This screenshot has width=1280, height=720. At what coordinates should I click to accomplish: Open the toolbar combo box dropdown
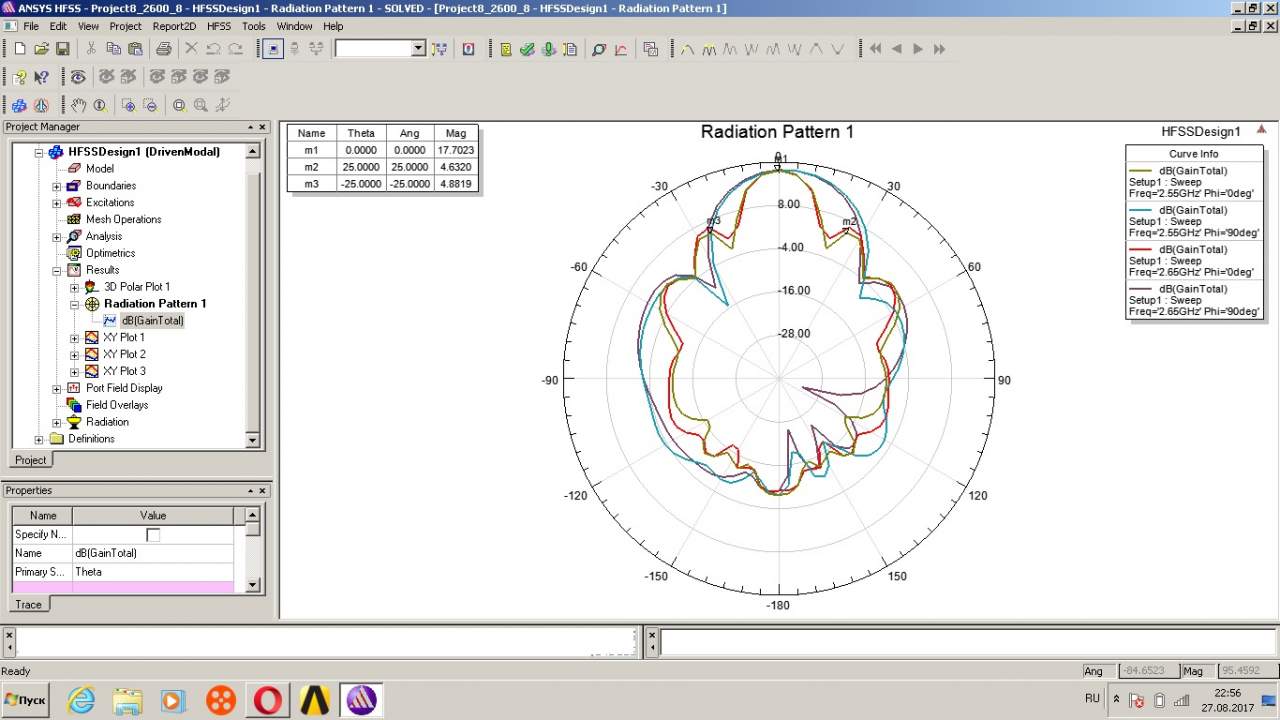(x=418, y=49)
